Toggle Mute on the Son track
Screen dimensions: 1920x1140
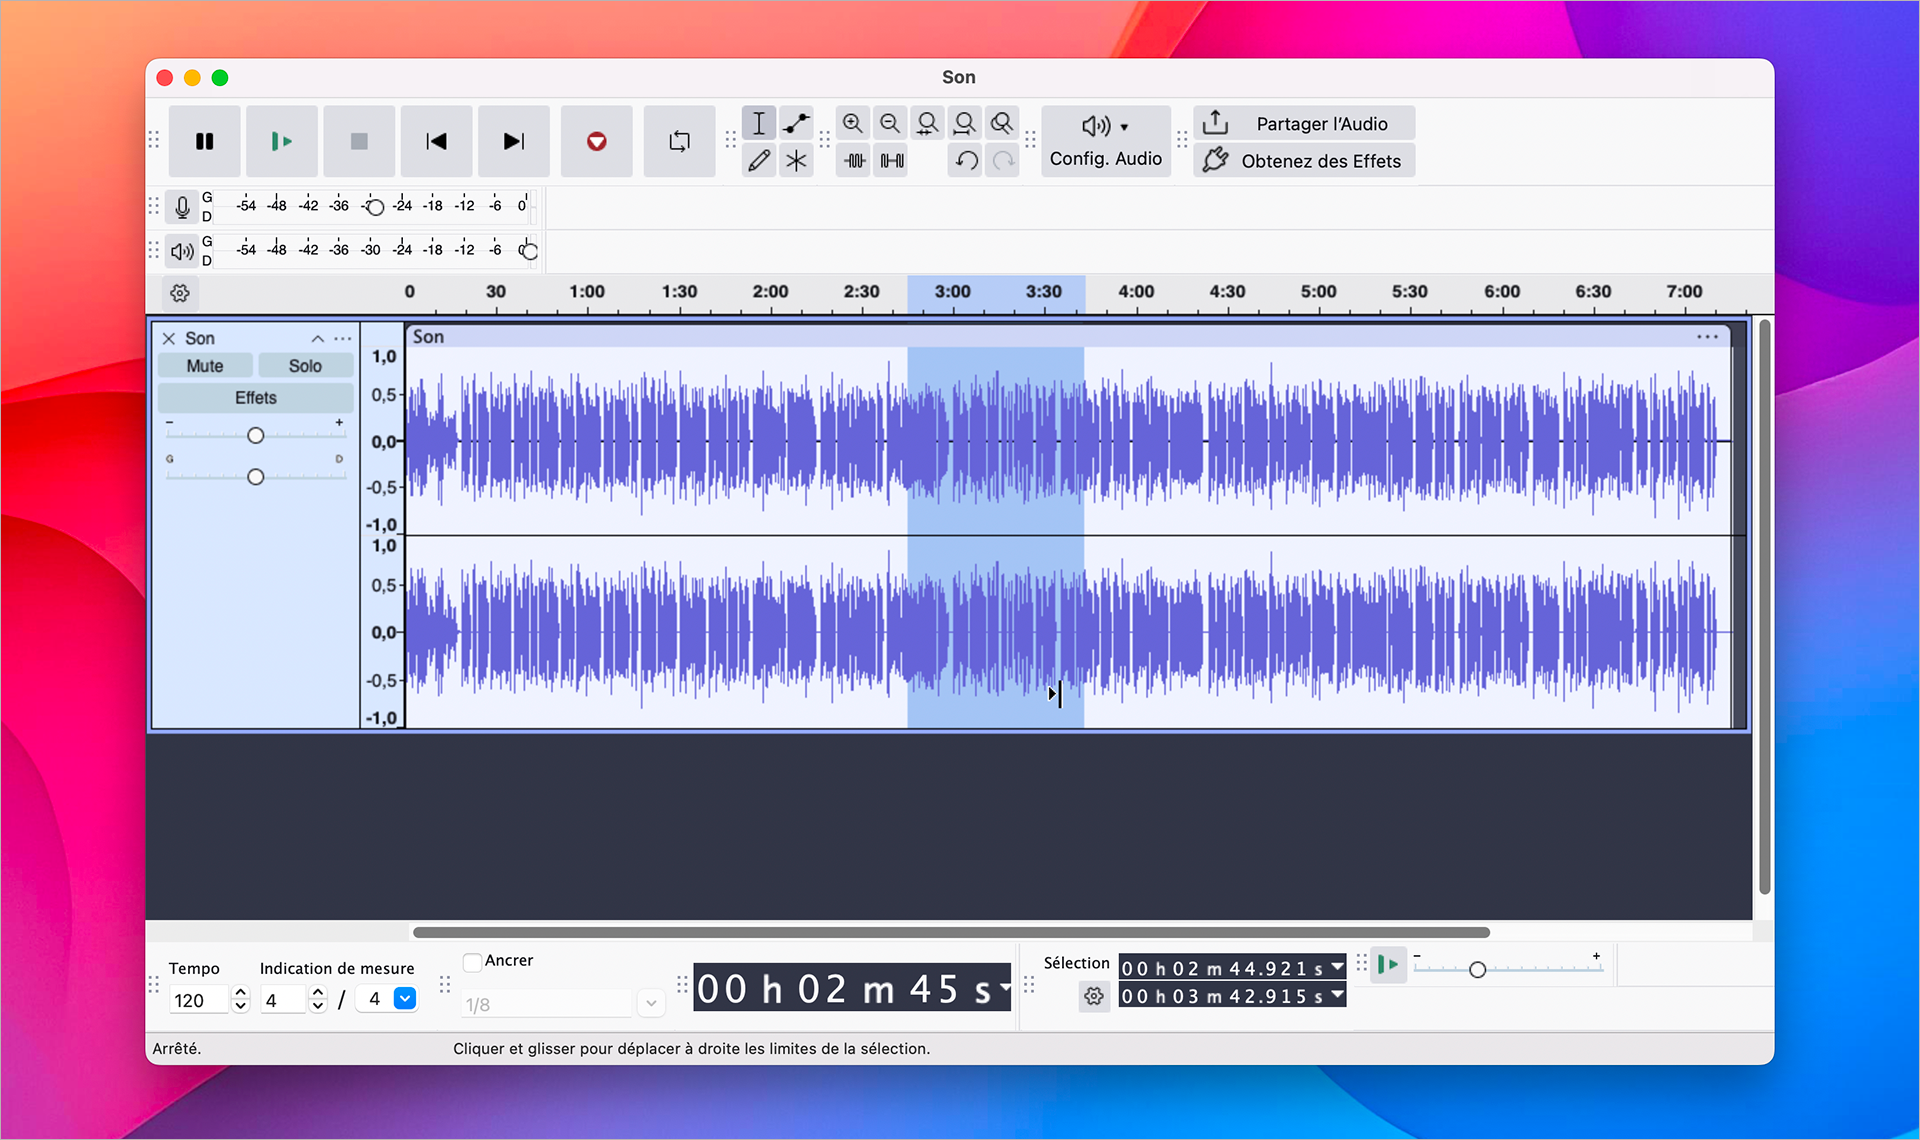point(205,366)
